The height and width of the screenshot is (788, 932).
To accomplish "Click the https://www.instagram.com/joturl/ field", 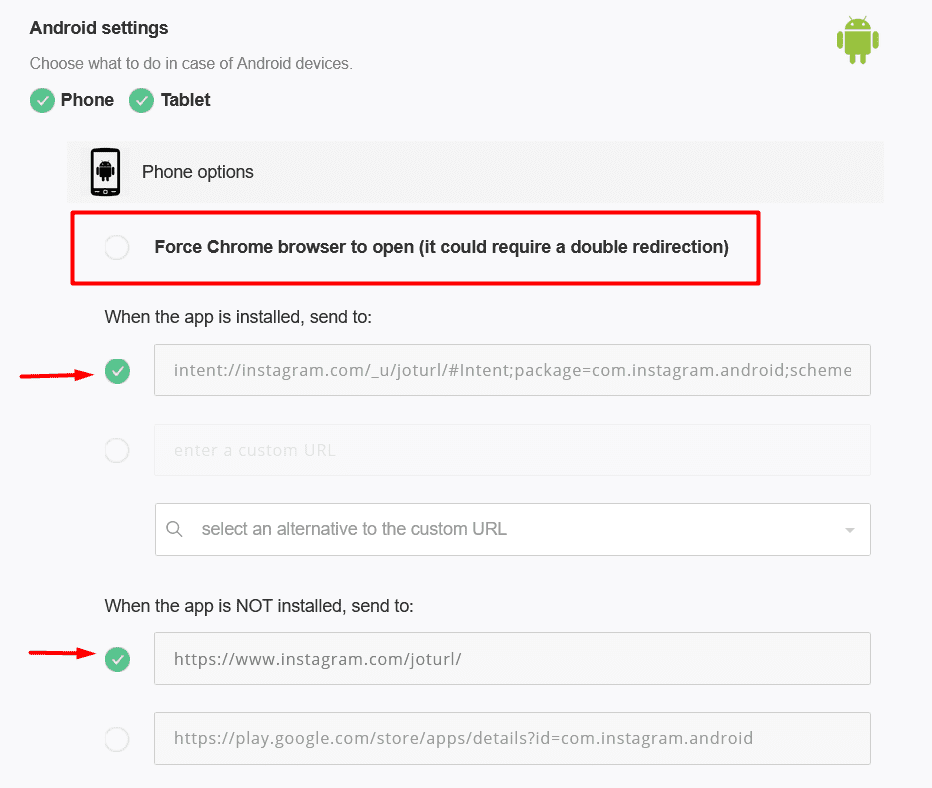I will tap(512, 658).
